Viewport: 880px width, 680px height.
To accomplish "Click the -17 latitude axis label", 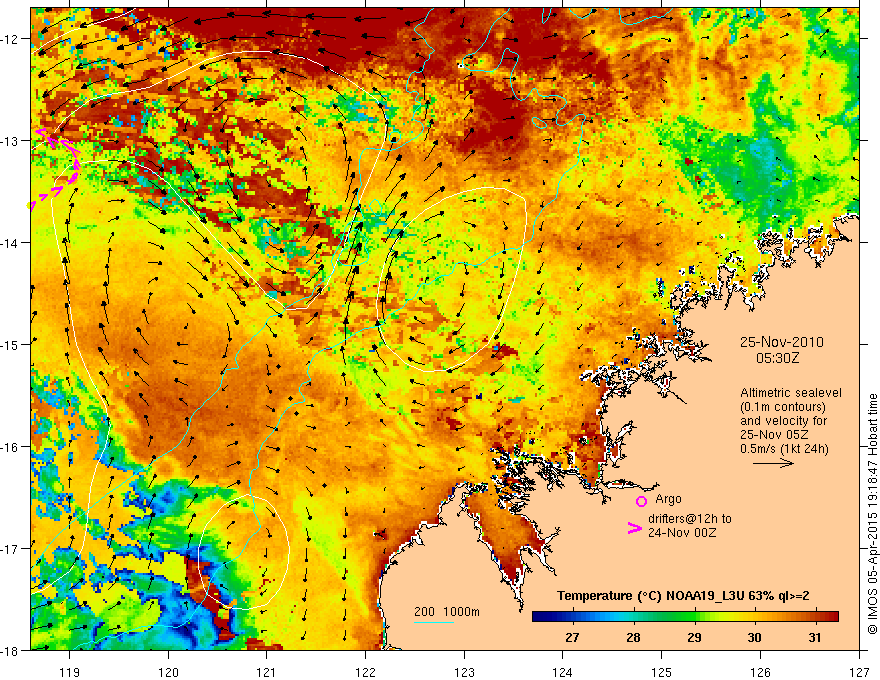I will pos(10,548).
